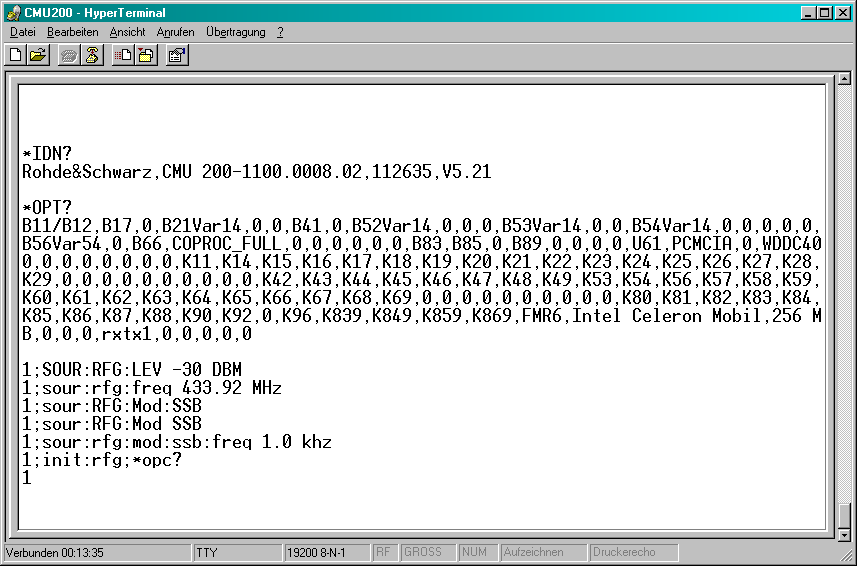Open the Datei menu
Screen dimensions: 857x566
(x=22, y=32)
